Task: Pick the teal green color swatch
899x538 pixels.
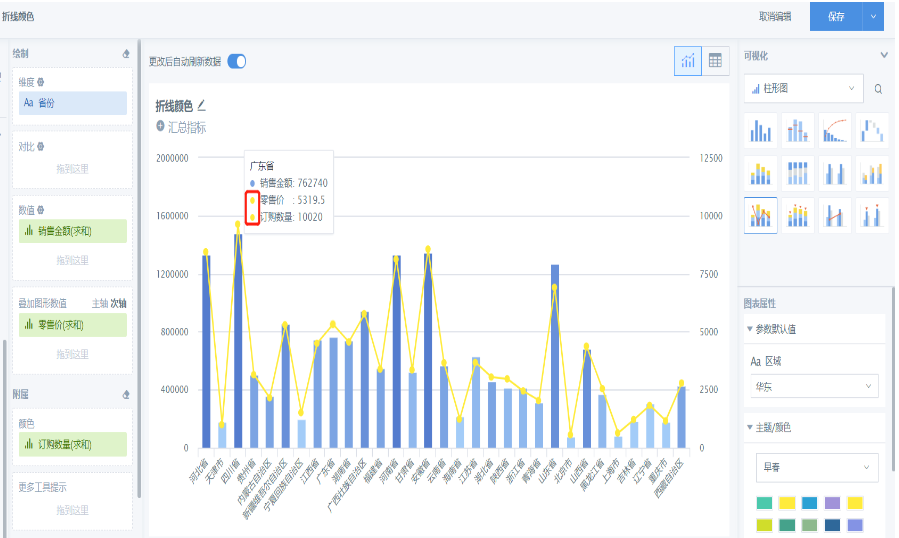Action: pyautogui.click(x=764, y=503)
